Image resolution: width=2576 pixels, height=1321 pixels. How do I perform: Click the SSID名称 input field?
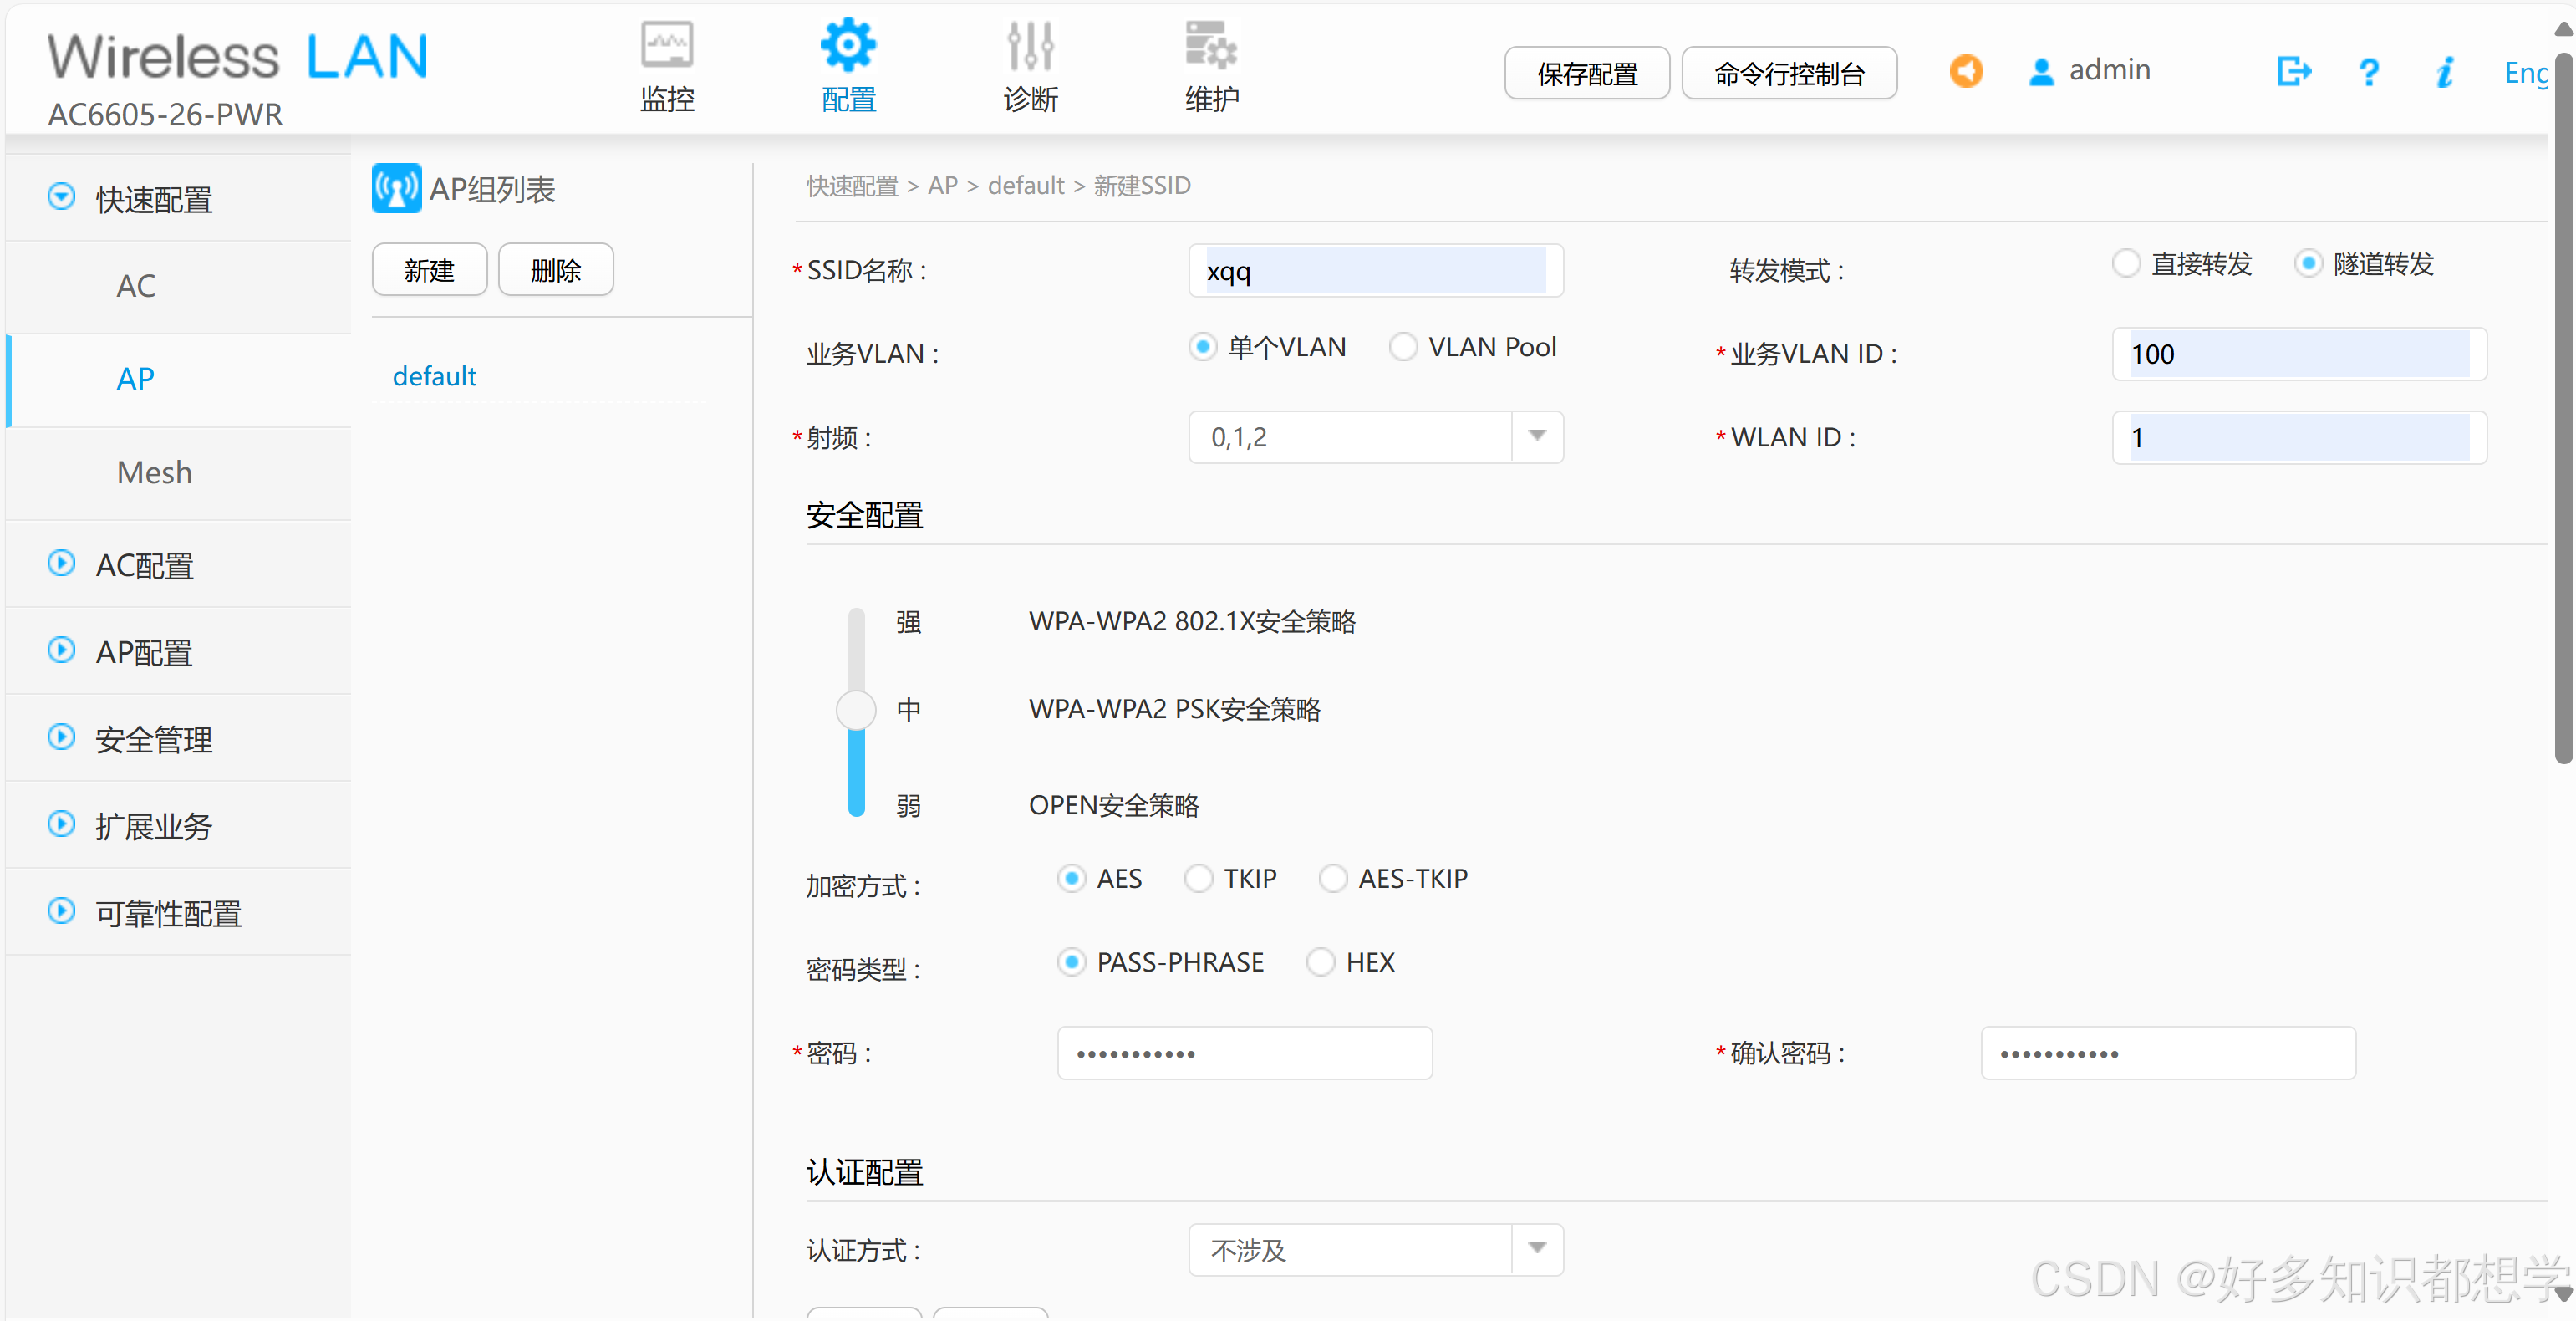coord(1374,271)
